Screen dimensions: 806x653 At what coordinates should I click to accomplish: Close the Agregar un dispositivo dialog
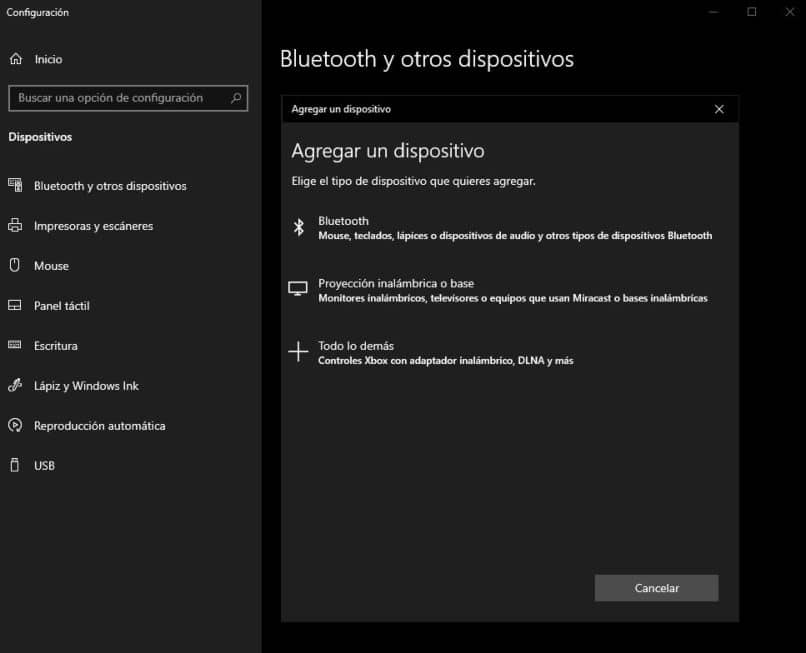719,109
